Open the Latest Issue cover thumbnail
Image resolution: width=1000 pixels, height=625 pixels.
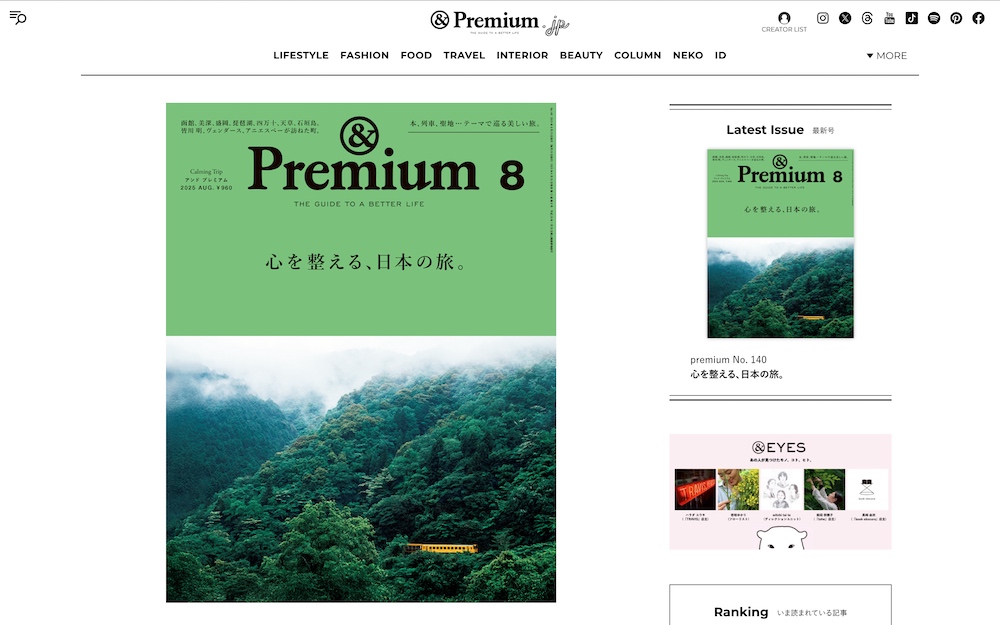click(780, 244)
